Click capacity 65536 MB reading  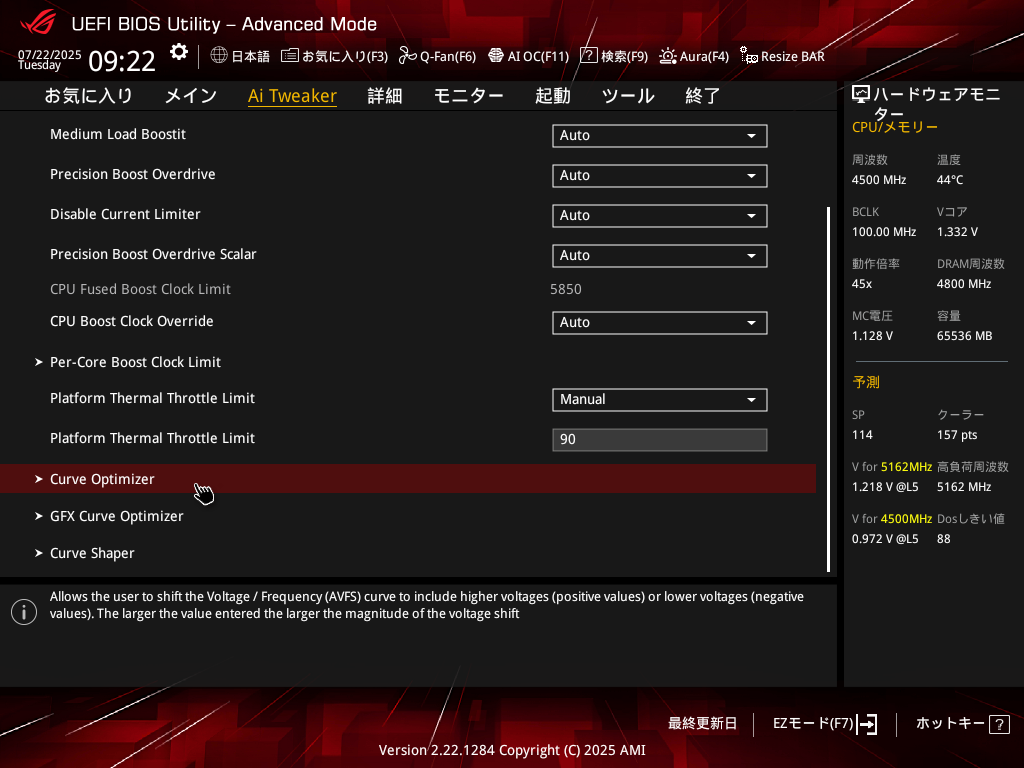pos(965,336)
